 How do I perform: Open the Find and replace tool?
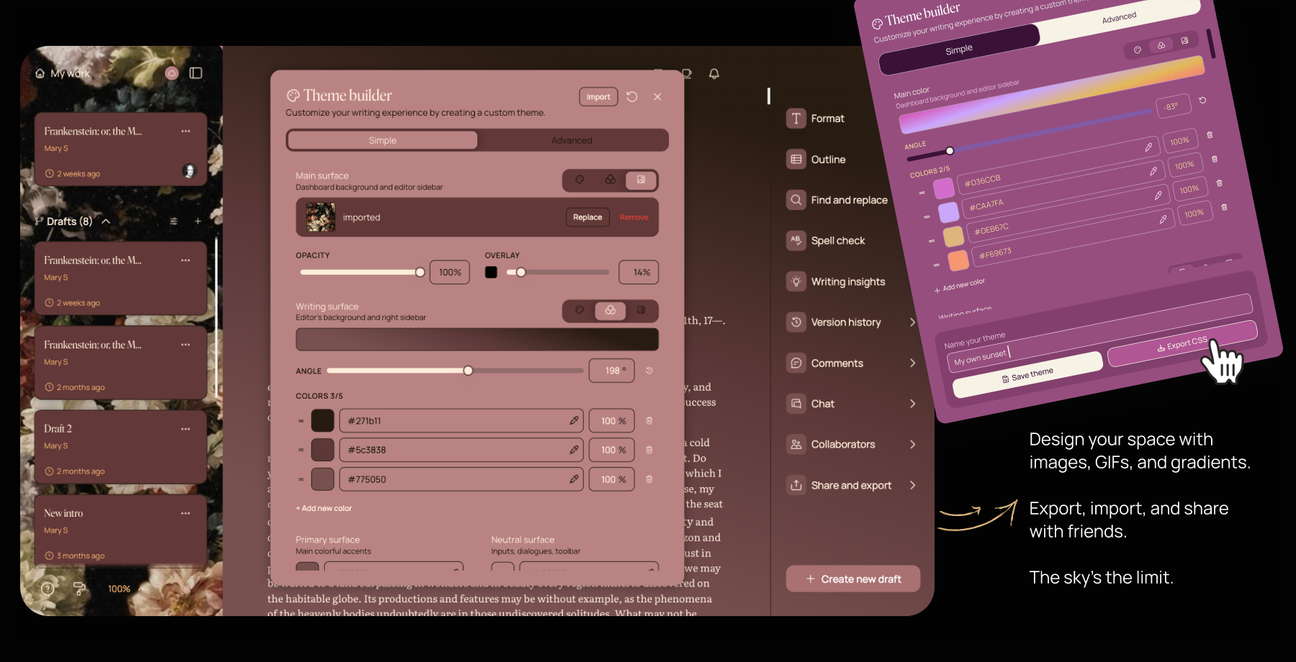(x=837, y=200)
